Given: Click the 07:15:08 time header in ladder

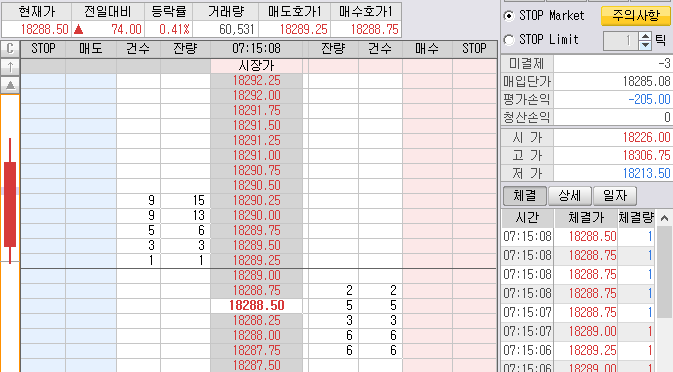Looking at the screenshot, I should (257, 49).
